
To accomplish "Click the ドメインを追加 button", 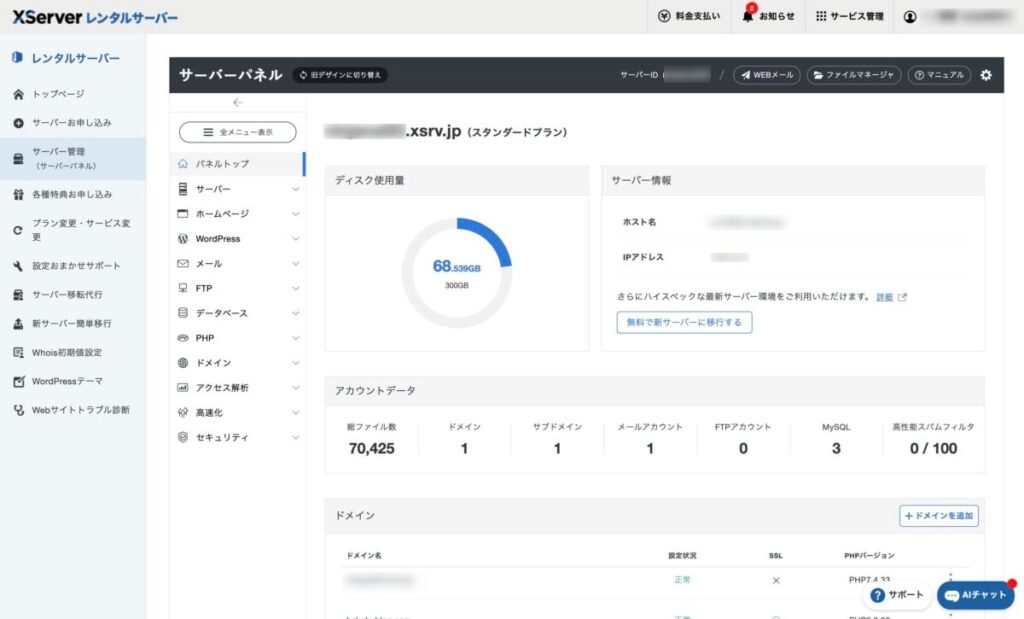I will click(939, 516).
